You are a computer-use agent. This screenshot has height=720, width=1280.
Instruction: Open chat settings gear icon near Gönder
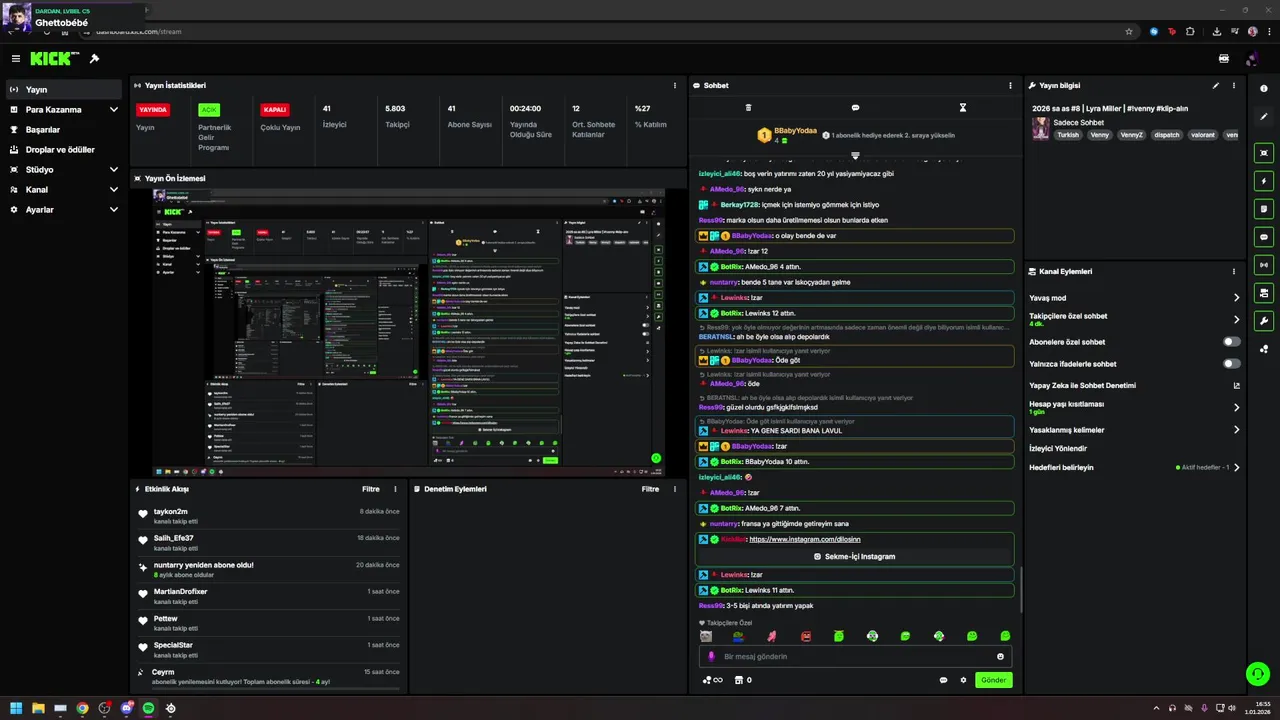pyautogui.click(x=964, y=680)
